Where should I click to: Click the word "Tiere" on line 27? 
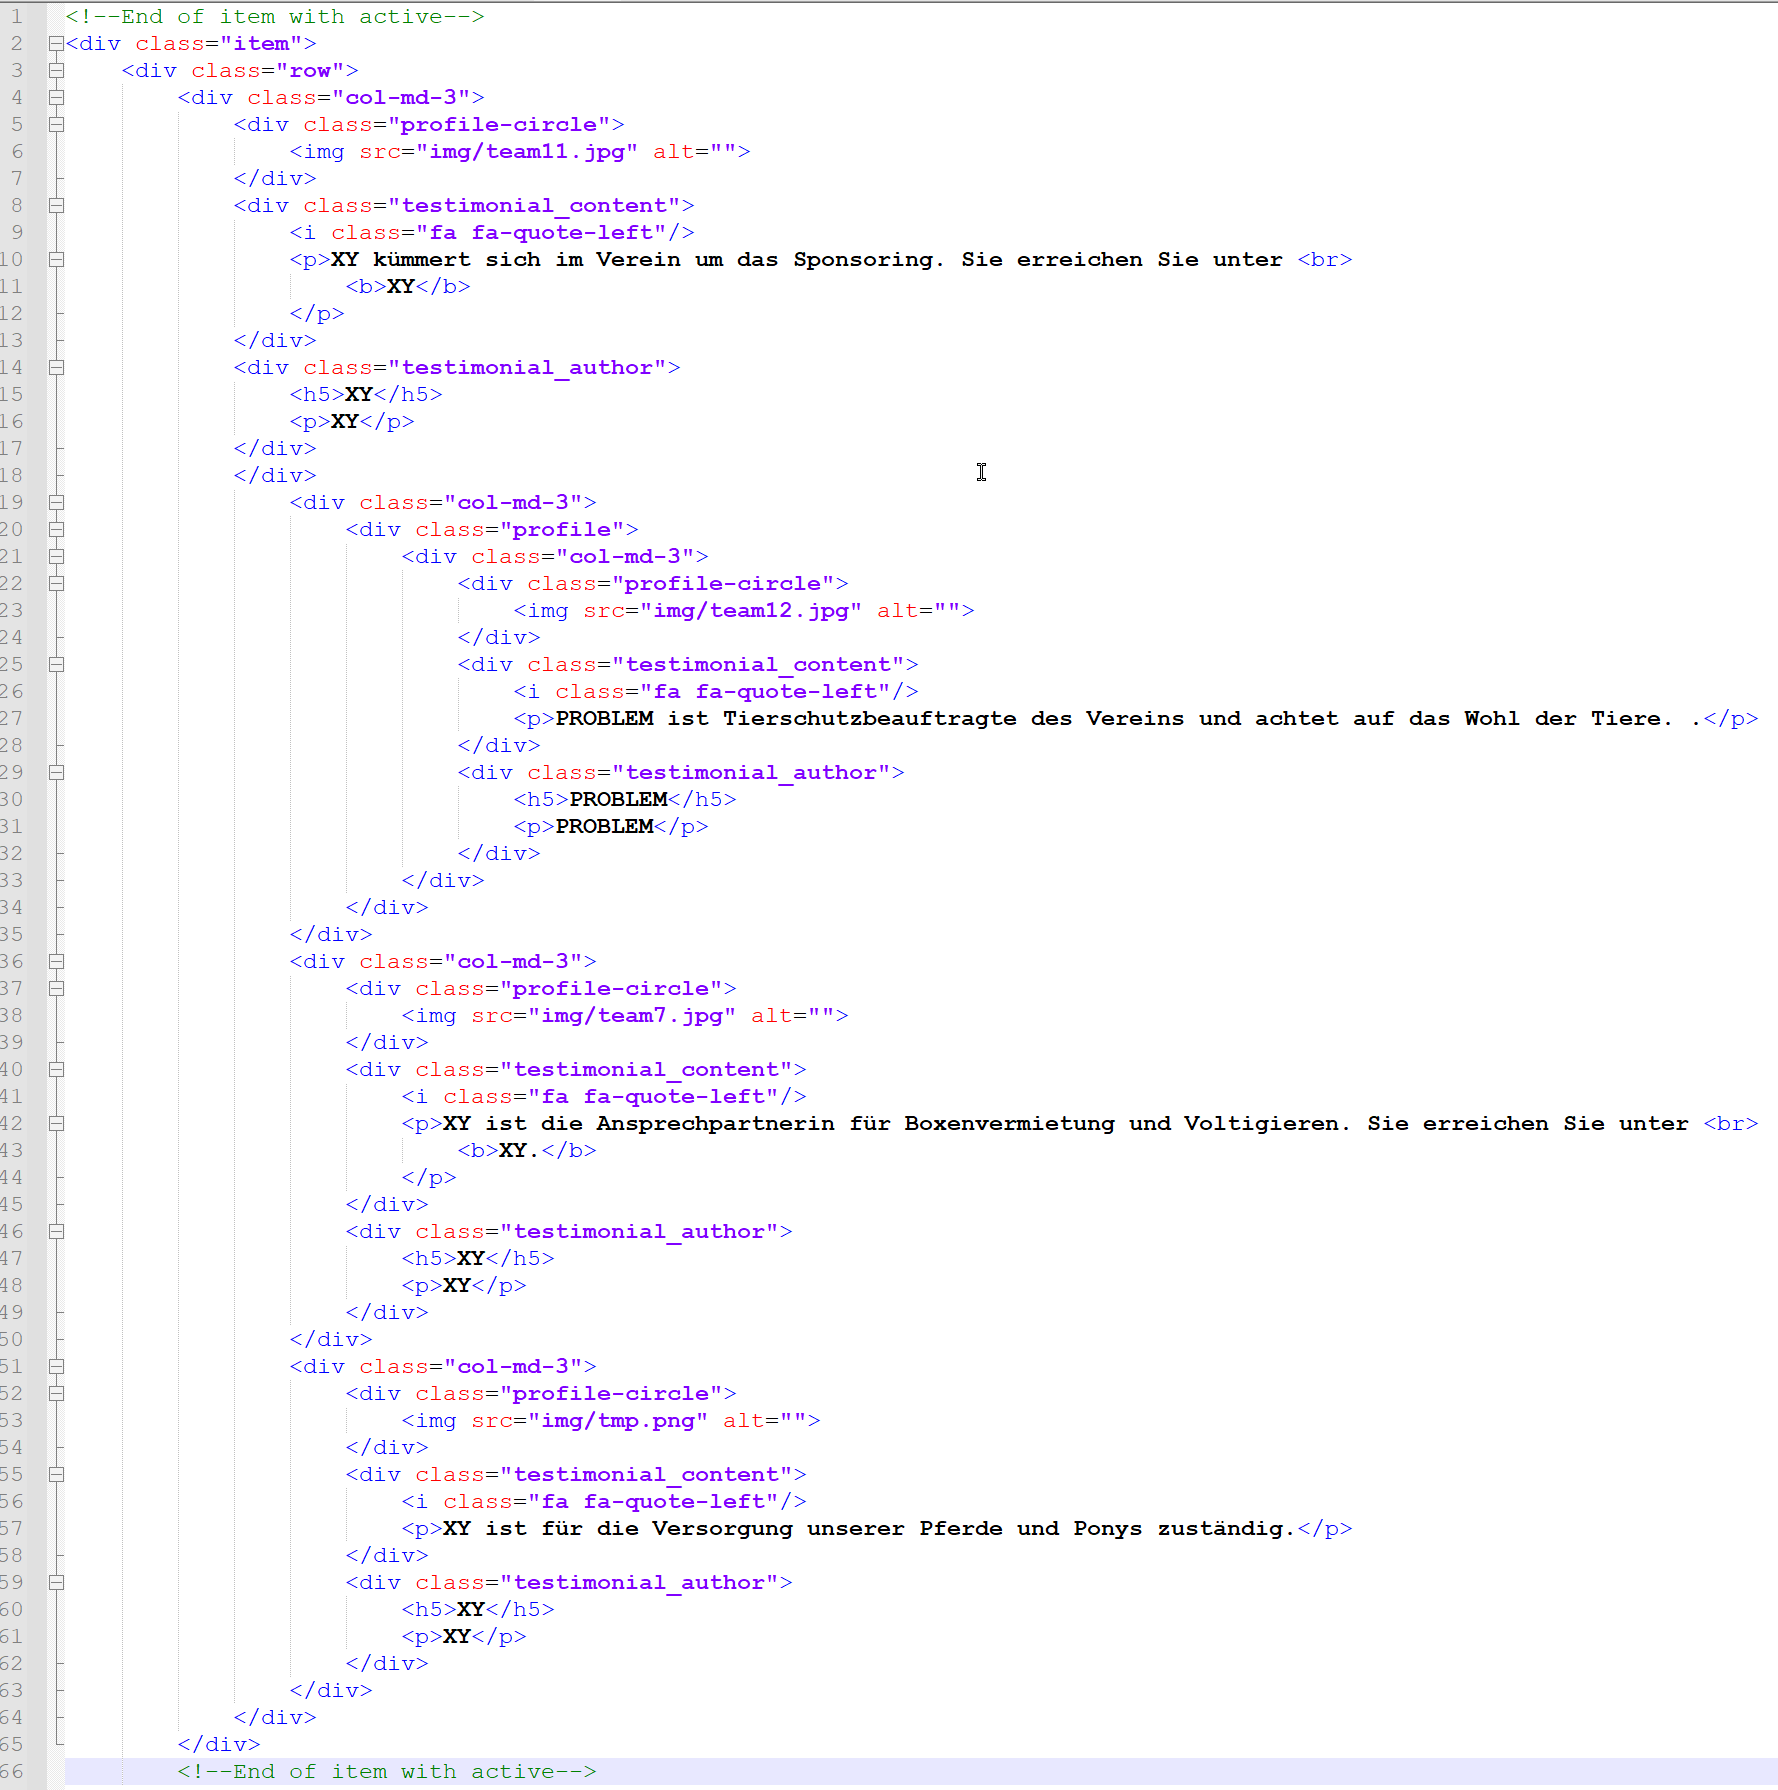(1626, 719)
